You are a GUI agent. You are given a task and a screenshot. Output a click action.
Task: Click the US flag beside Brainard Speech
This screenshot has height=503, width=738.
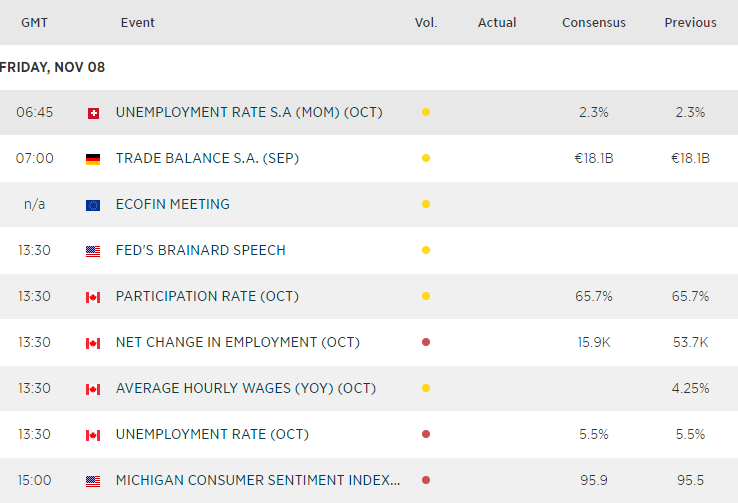pos(93,251)
